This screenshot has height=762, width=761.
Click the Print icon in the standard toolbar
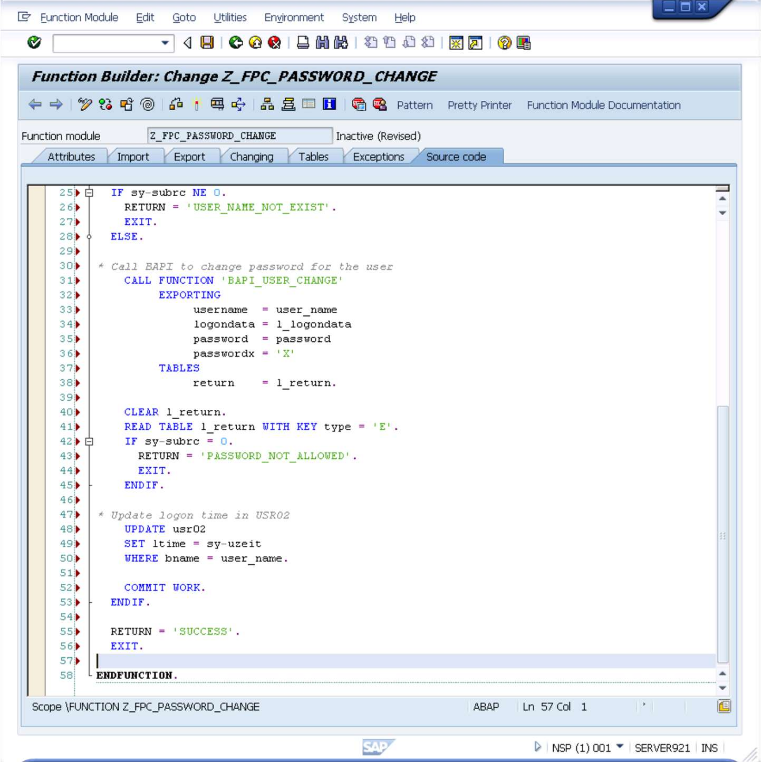click(x=303, y=43)
